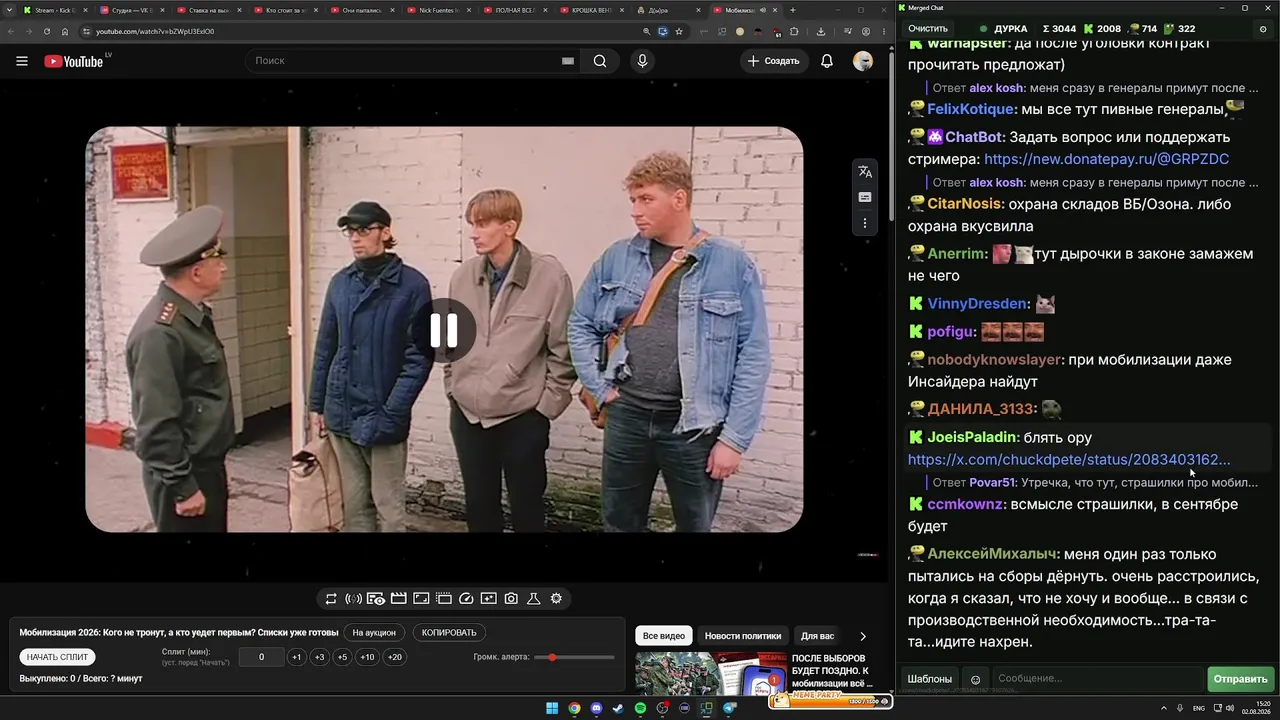
Task: Click the broadcast waves icon in video toolbar
Action: pos(353,599)
